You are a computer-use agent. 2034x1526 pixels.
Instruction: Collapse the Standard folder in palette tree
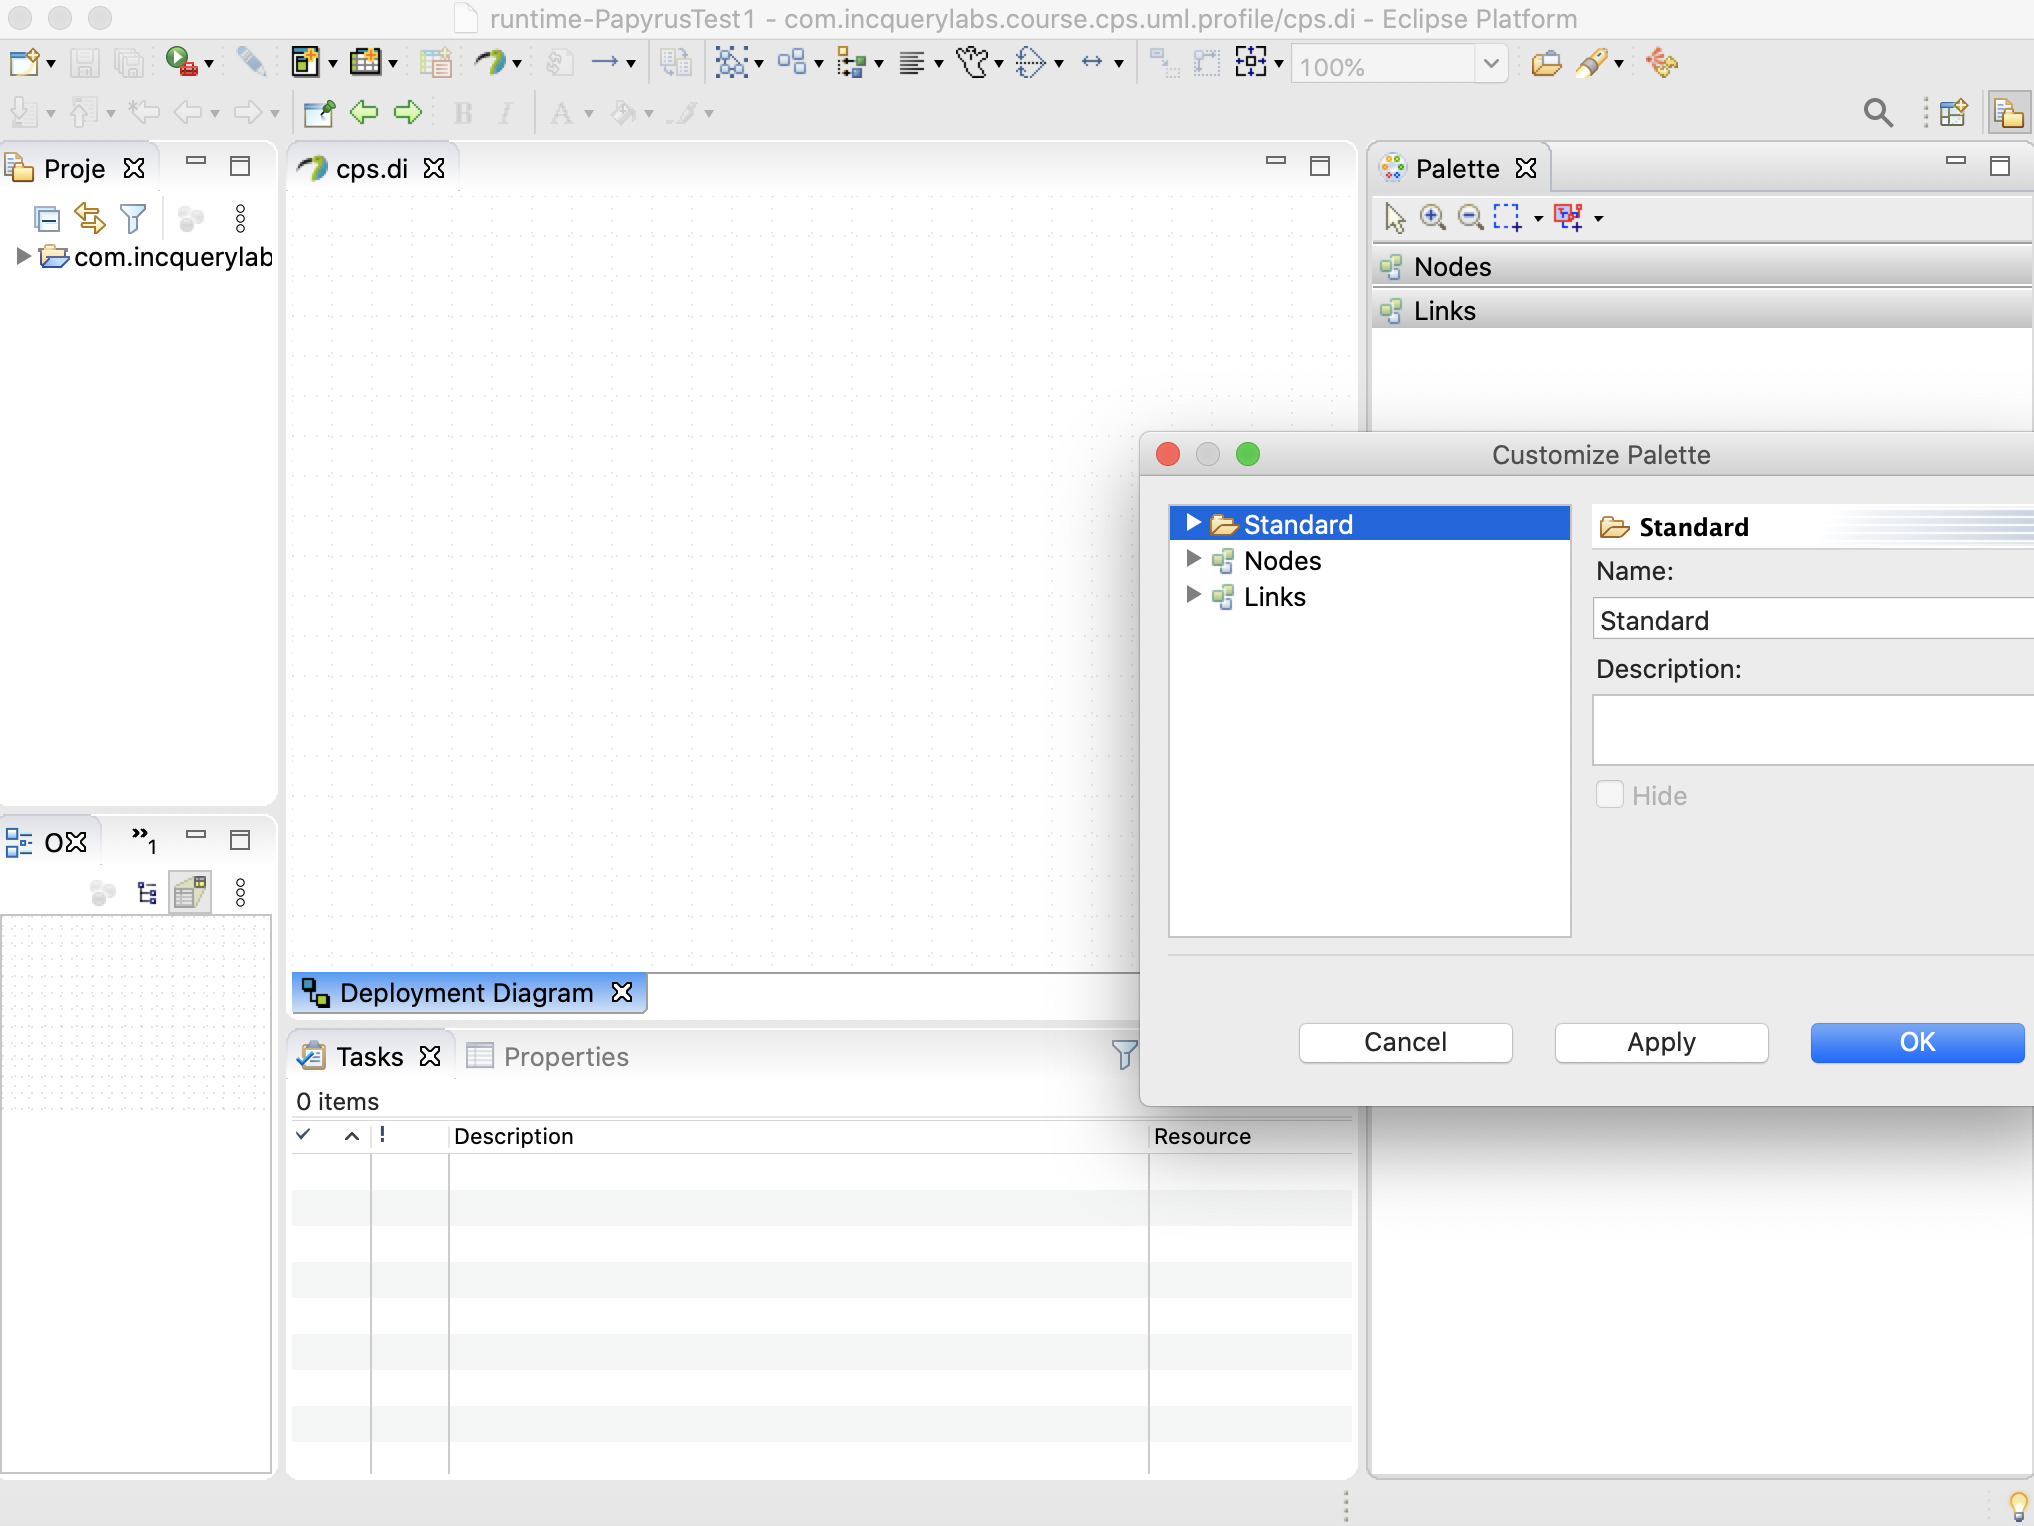[x=1197, y=524]
